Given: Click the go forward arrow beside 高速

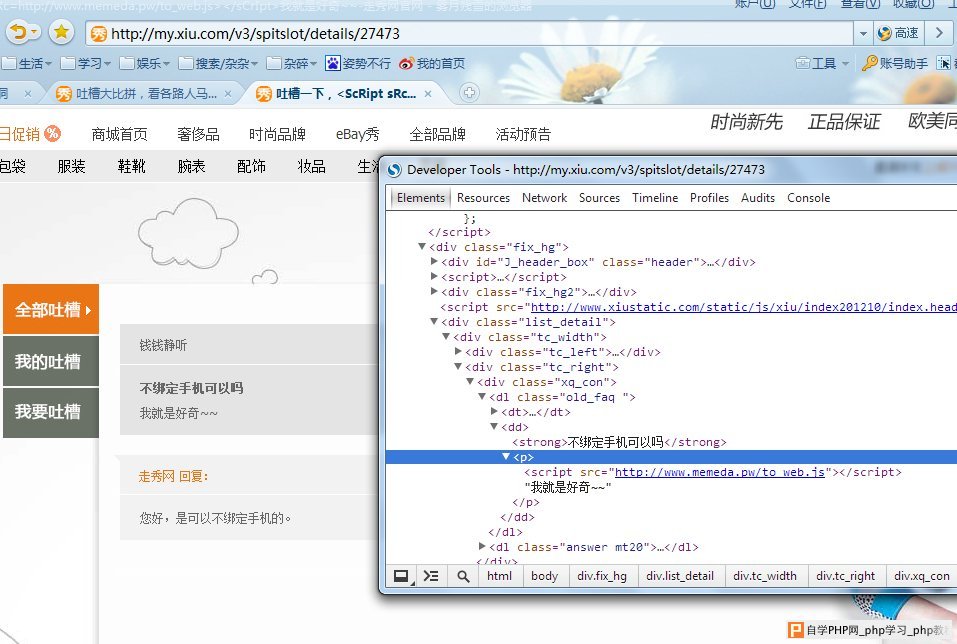Looking at the screenshot, I should point(939,33).
